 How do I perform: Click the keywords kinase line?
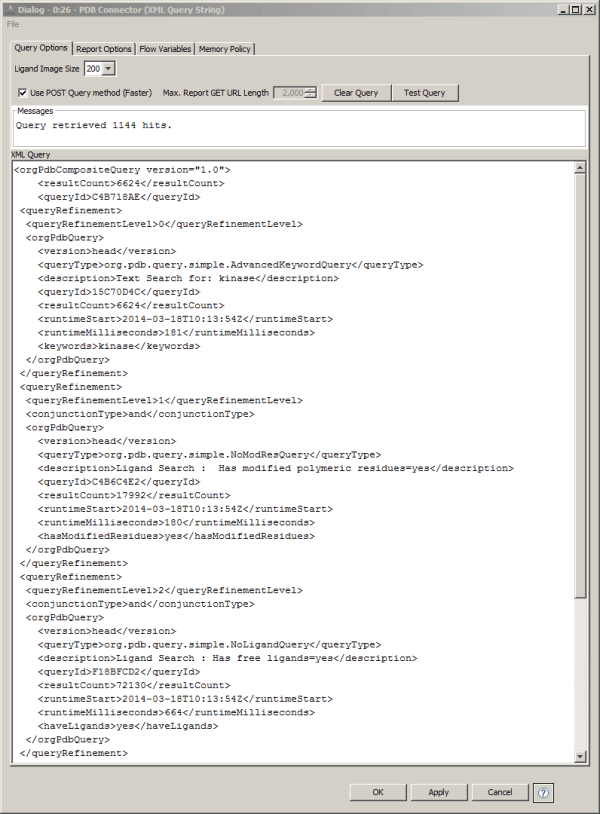coord(119,346)
